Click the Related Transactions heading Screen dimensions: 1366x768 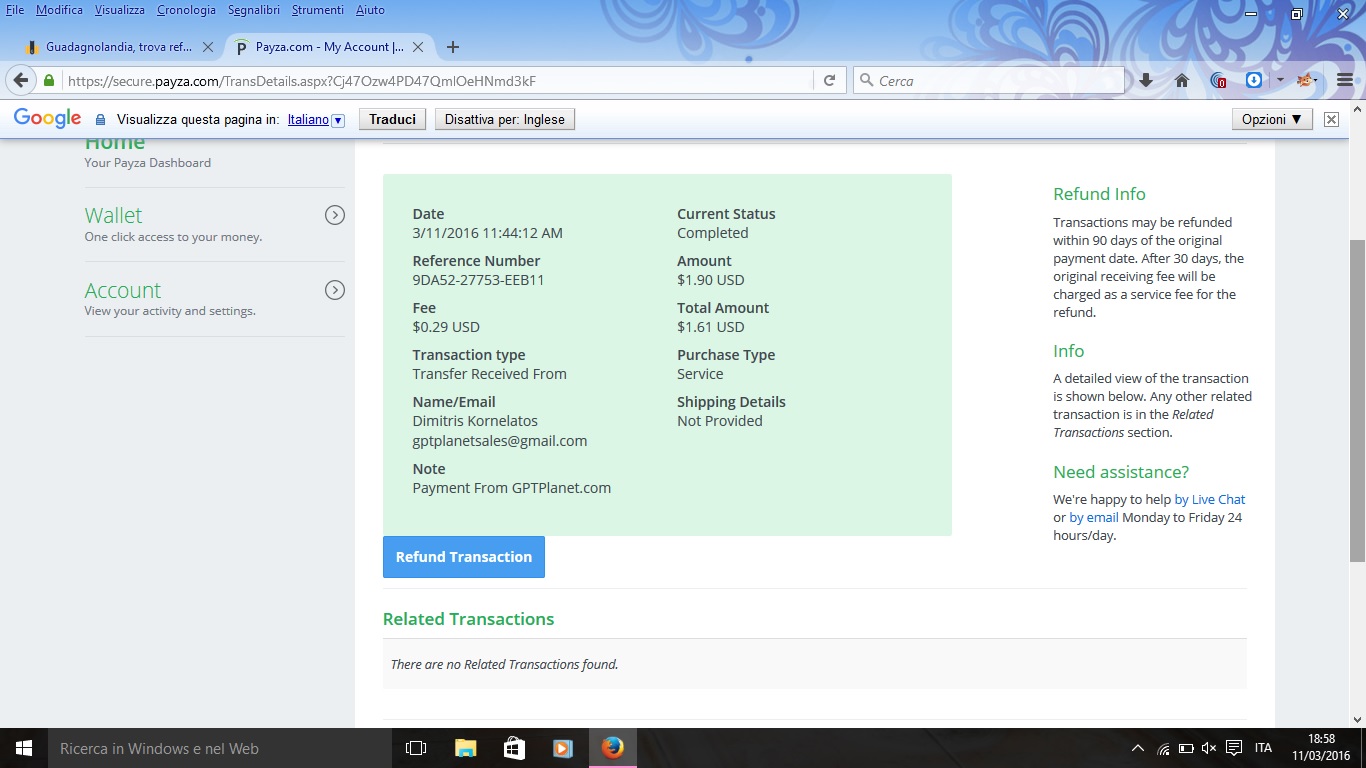click(468, 619)
